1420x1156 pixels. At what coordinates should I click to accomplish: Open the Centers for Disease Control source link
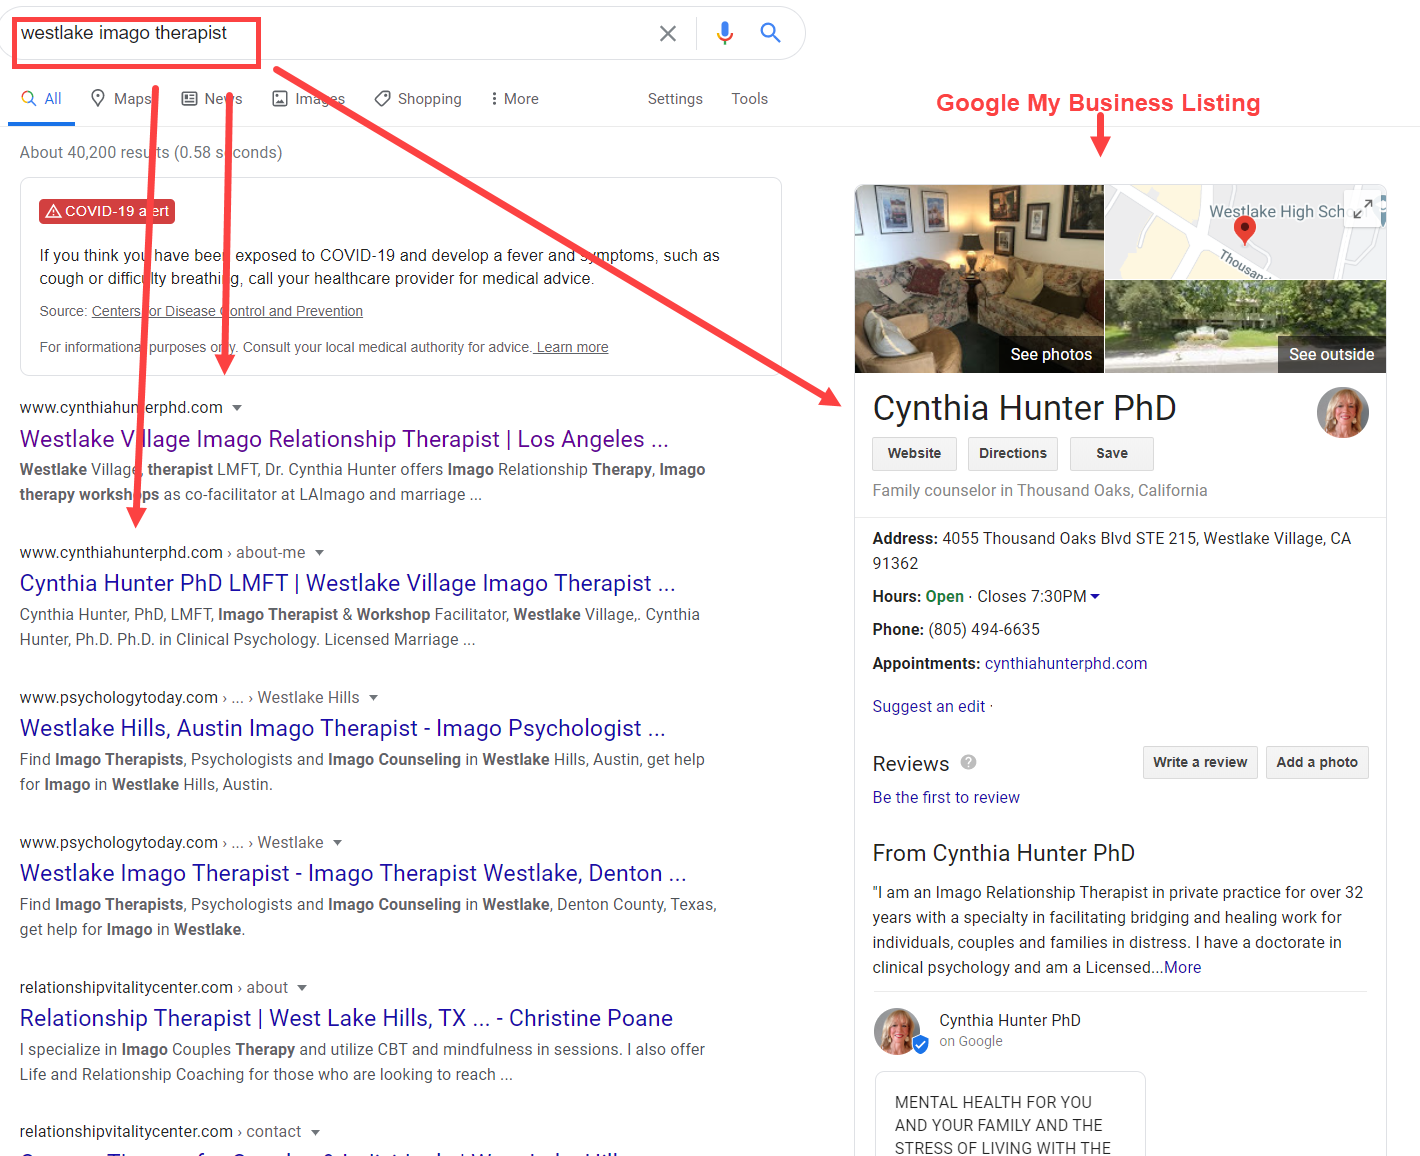tap(227, 311)
